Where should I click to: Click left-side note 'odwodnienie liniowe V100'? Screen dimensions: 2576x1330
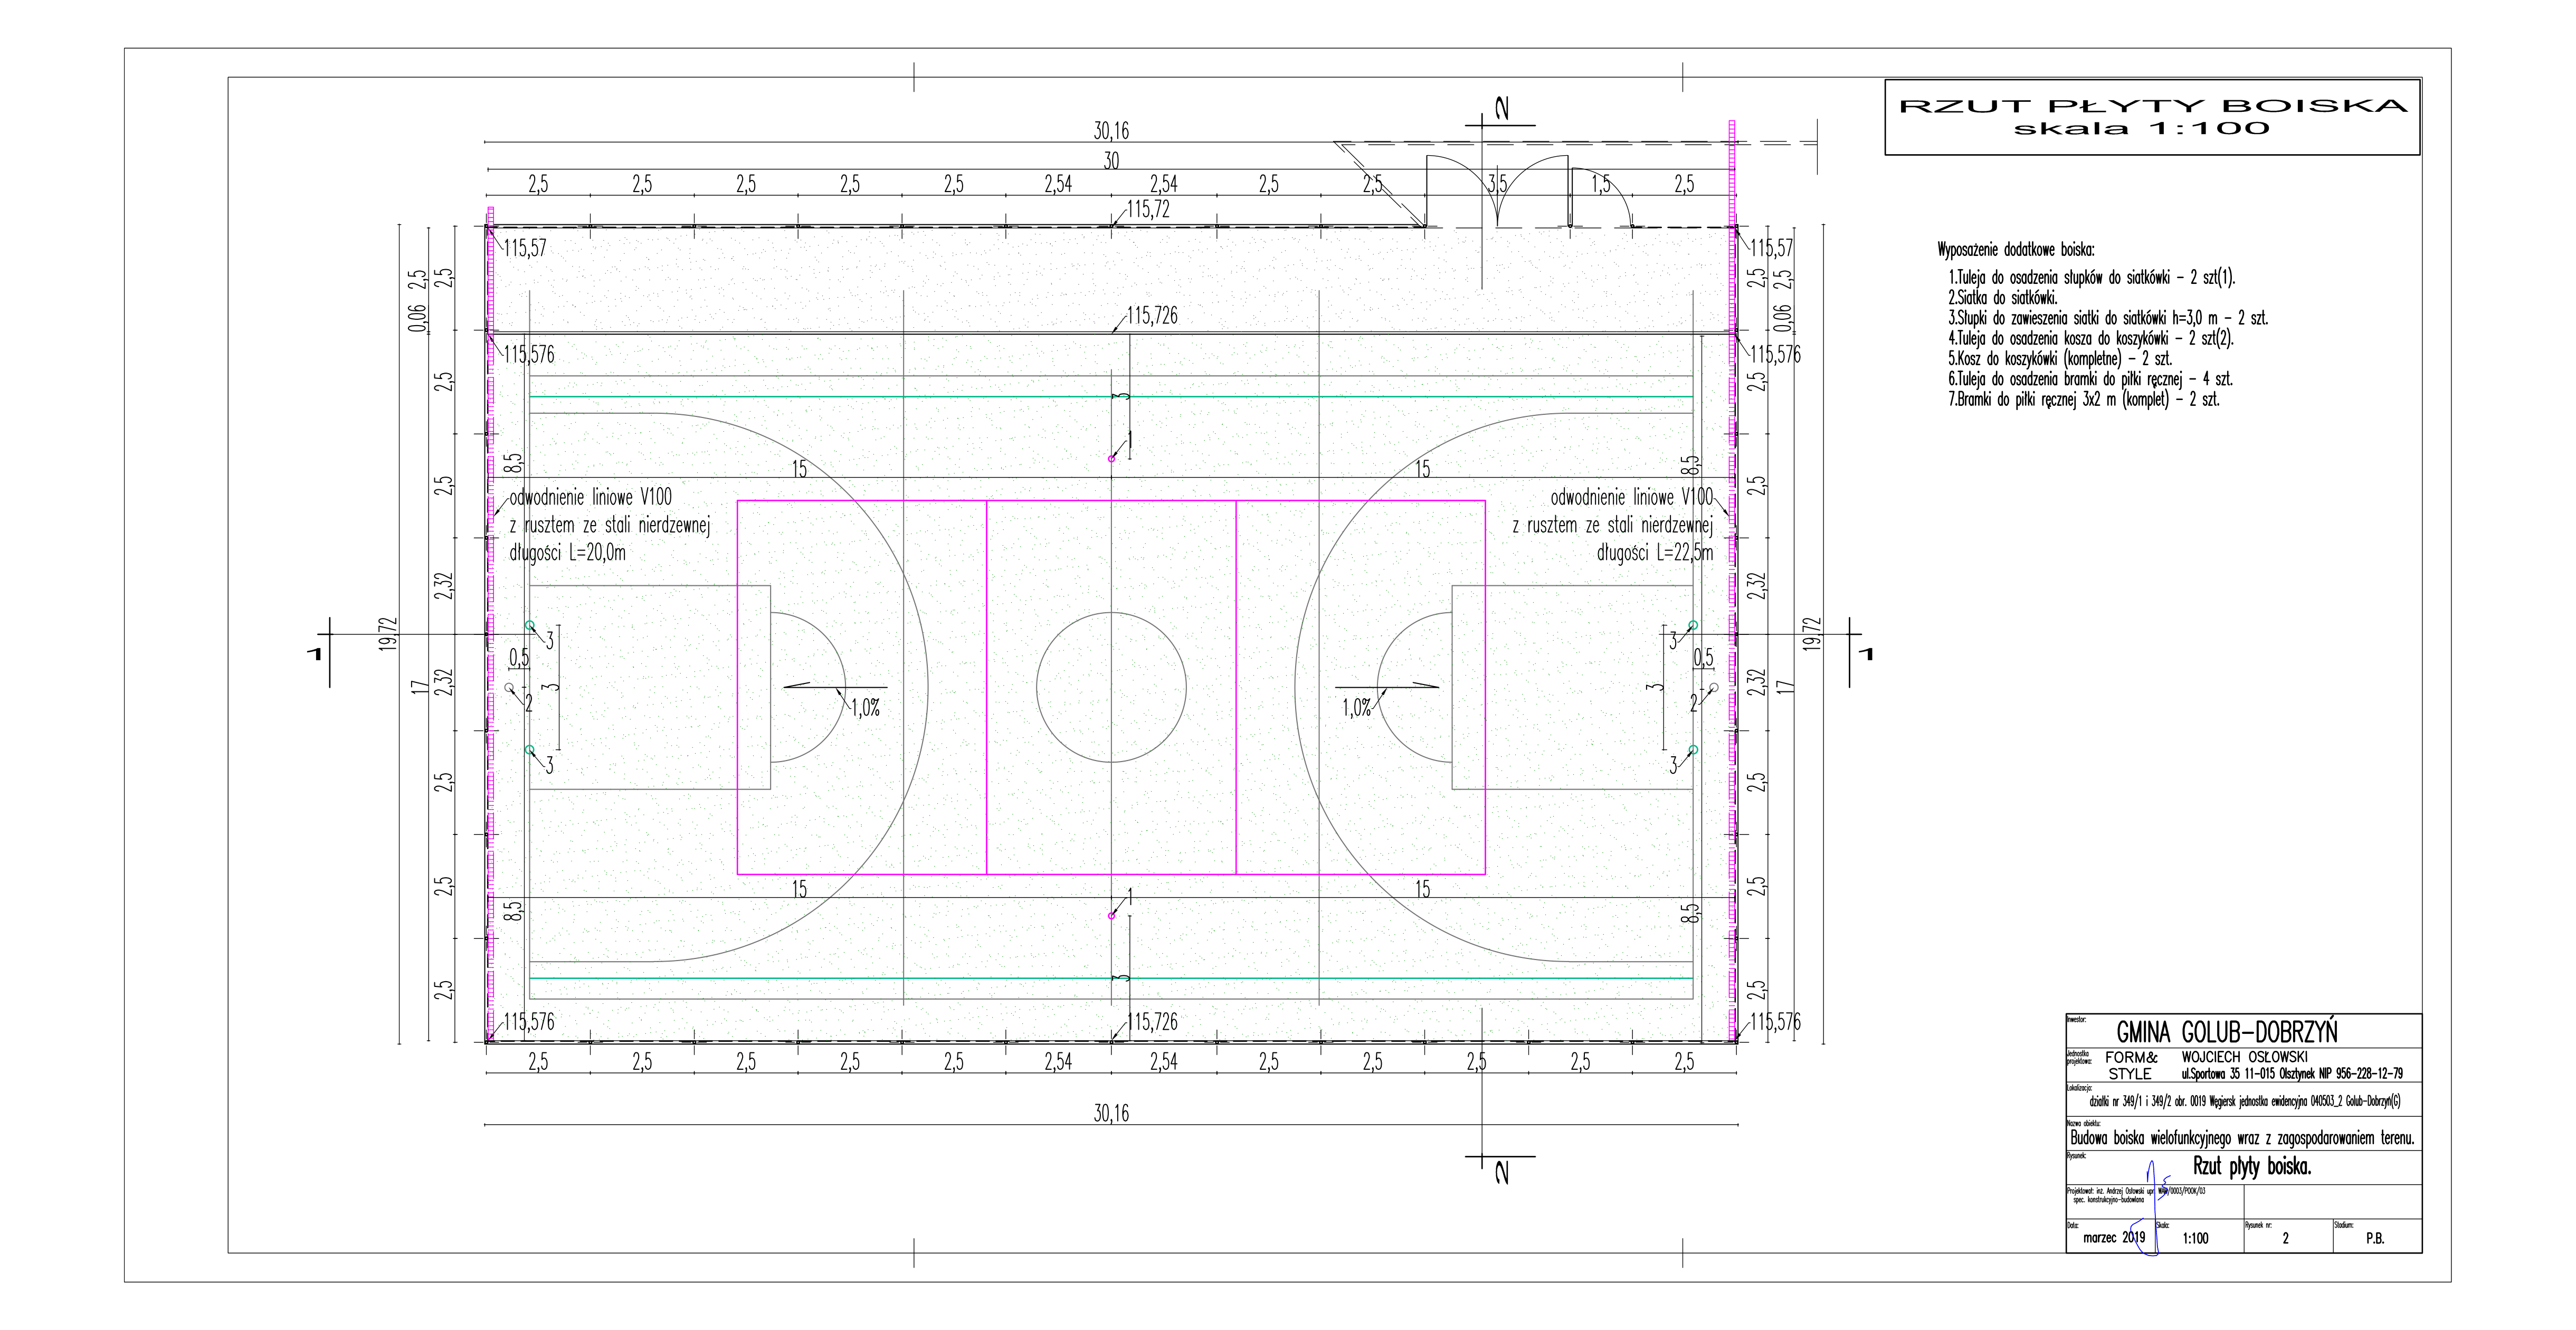(x=591, y=497)
